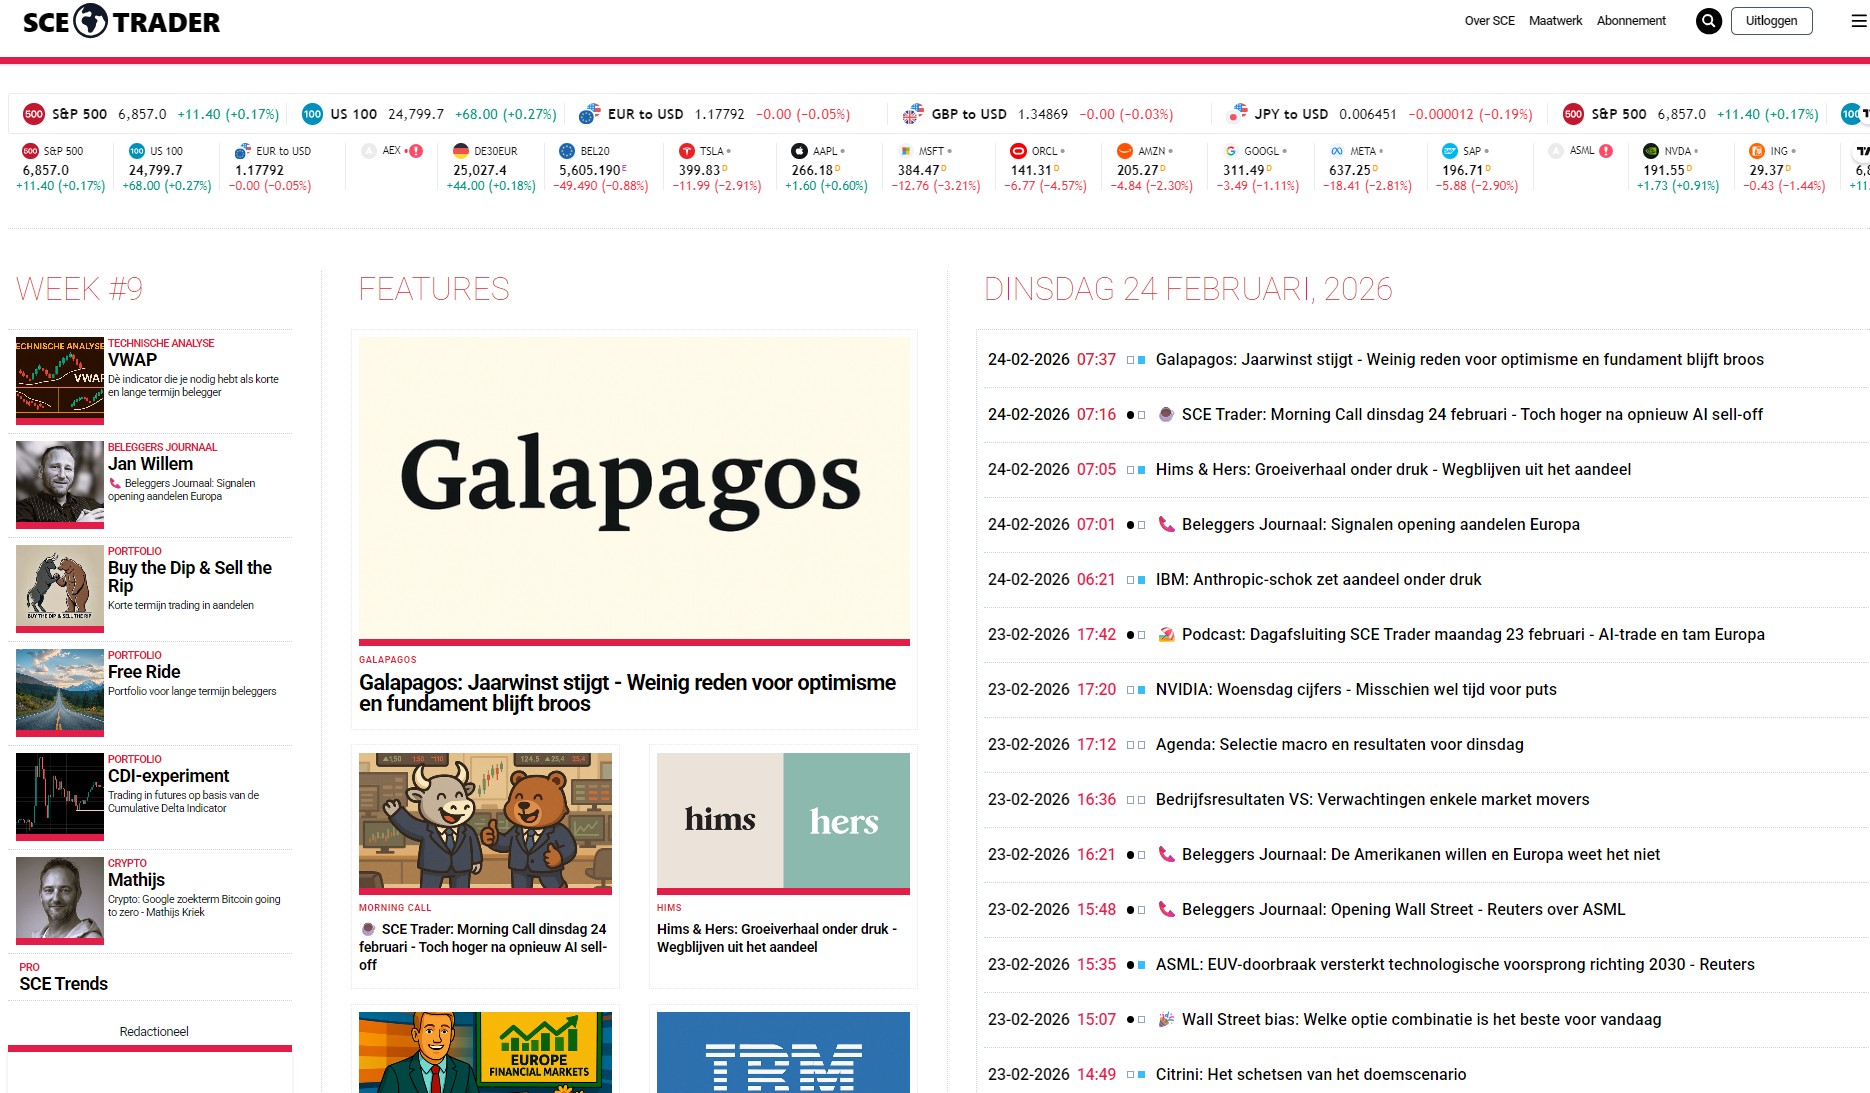Open 'ASML: EUV-doorbraak' news headline
1870x1093 pixels.
(x=1455, y=964)
